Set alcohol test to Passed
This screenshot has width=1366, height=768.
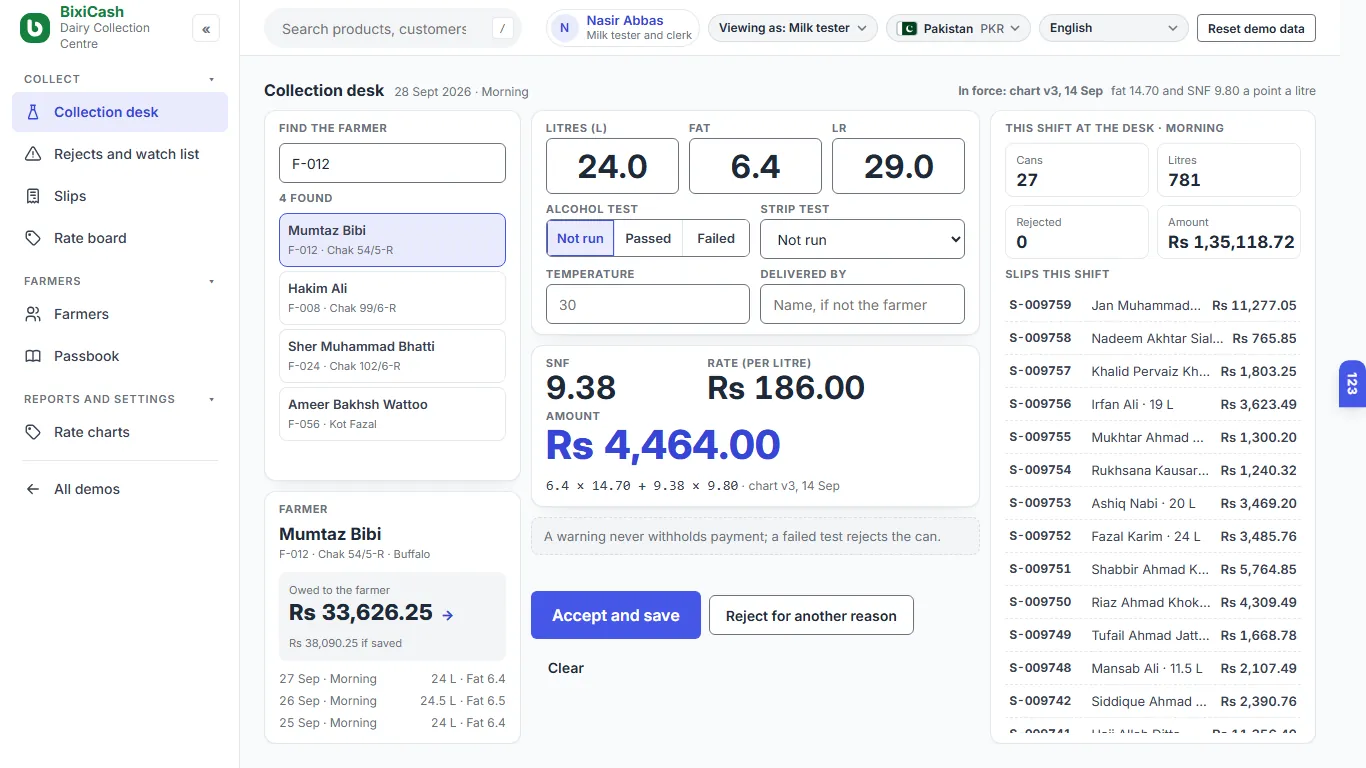(x=648, y=238)
